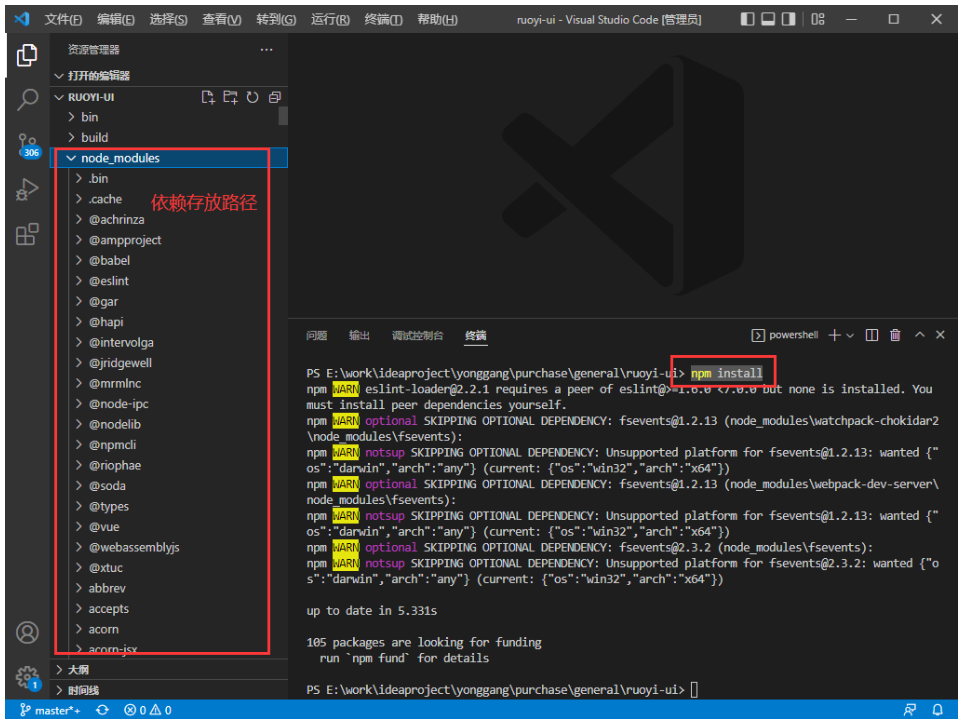Open customize layout icon
Image resolution: width=962 pixels, height=719 pixels.
[818, 19]
